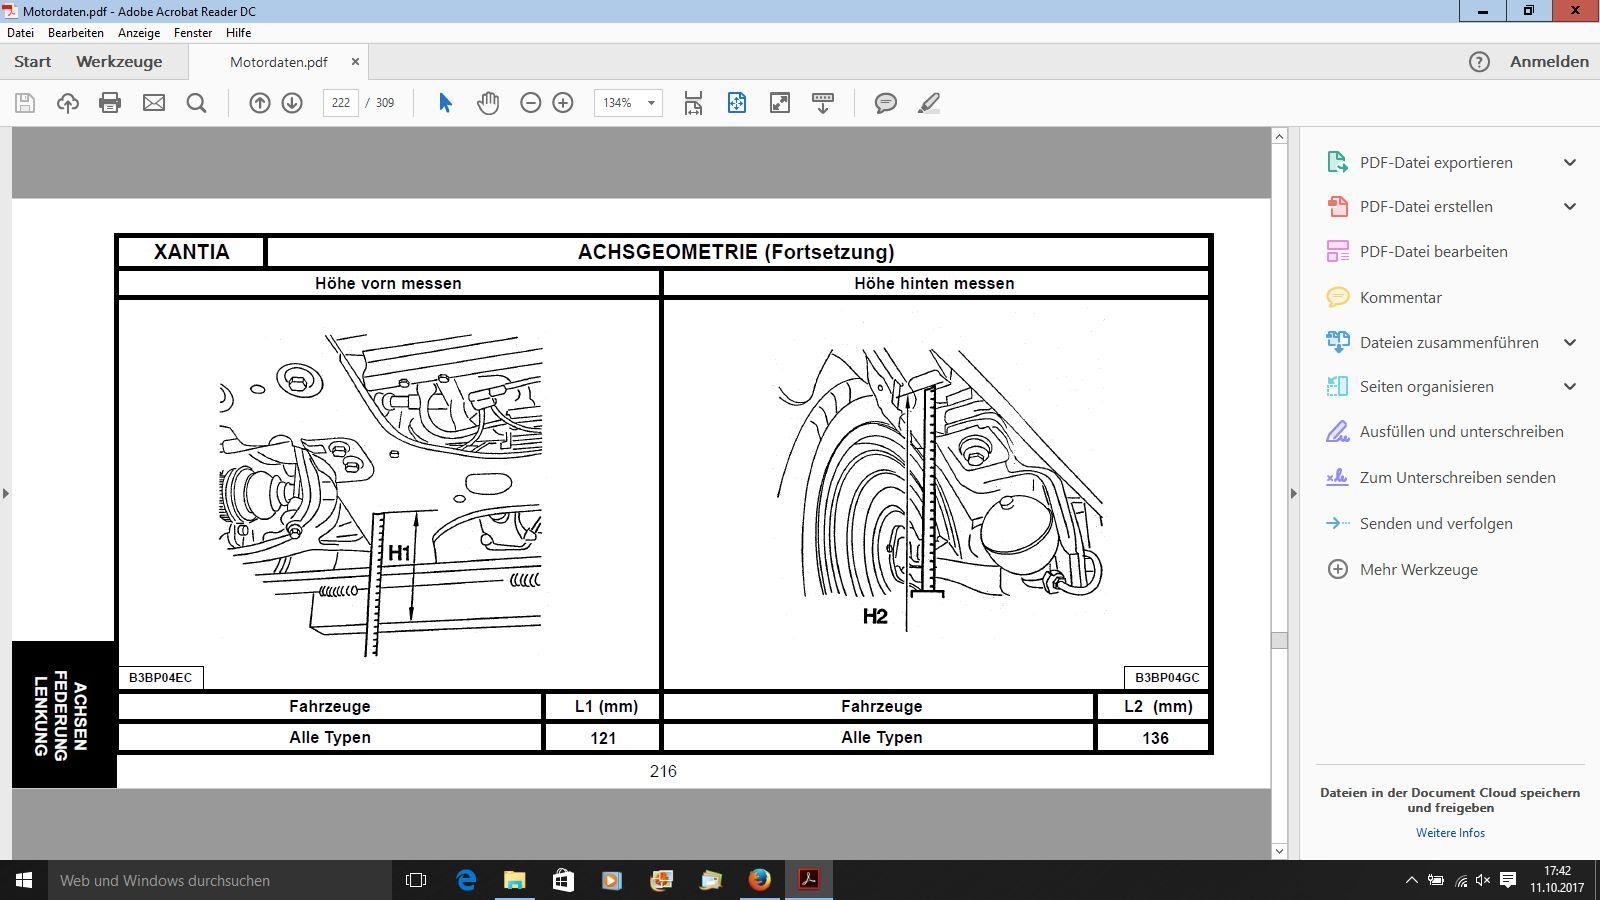Follow the Weitere Infos link

1450,832
